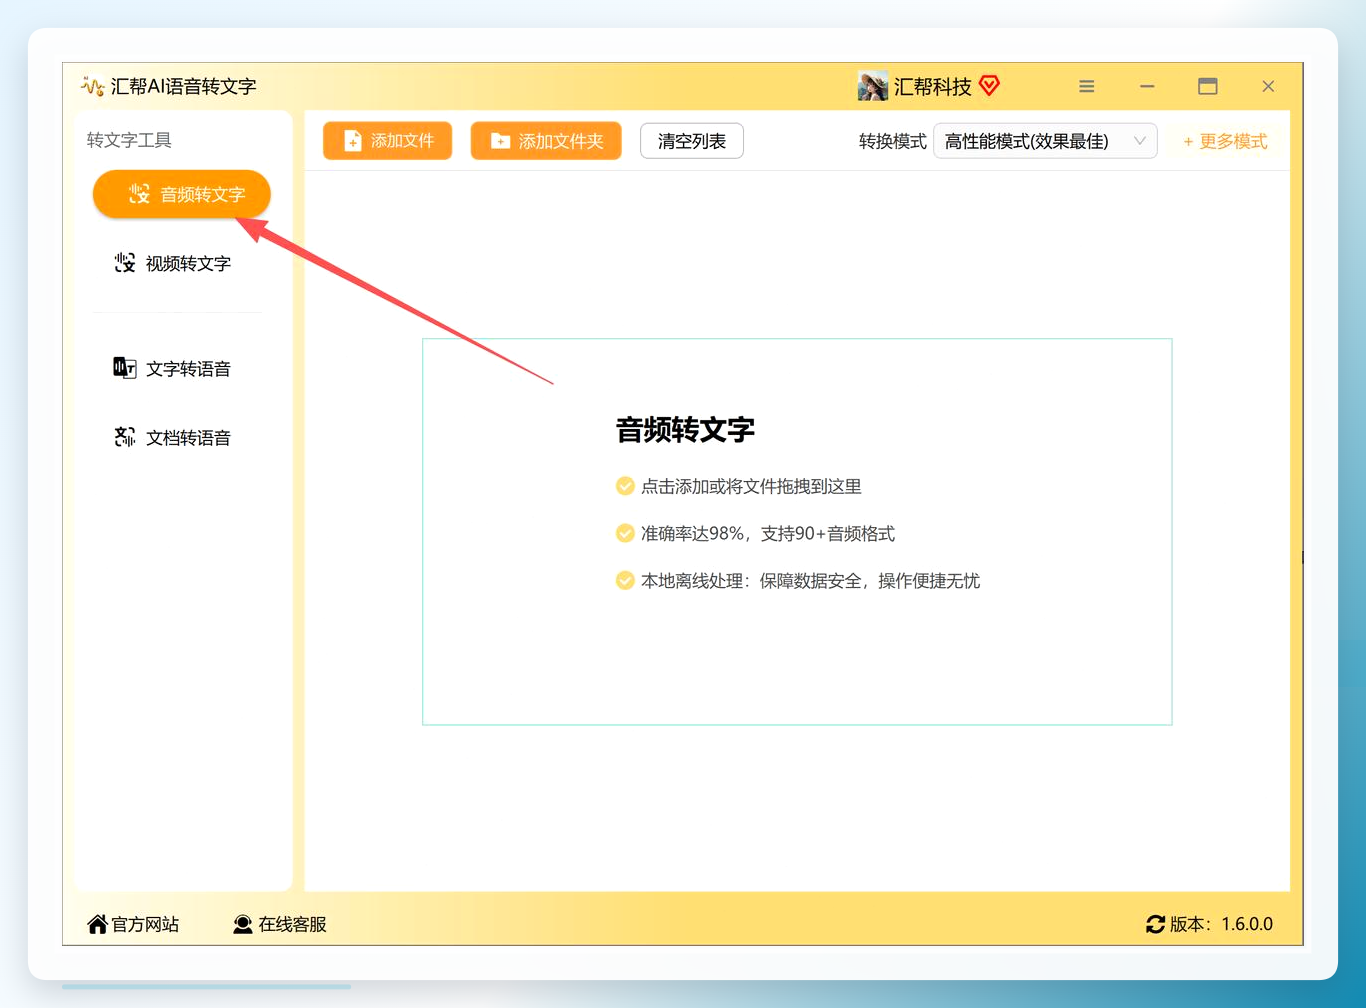Viewport: 1366px width, 1008px height.
Task: Click the 点击添加或将文件拖拽到这里 text
Action: (751, 487)
